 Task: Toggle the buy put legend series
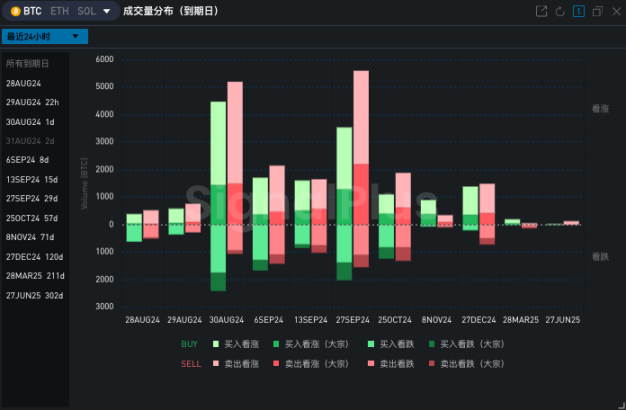pos(390,344)
